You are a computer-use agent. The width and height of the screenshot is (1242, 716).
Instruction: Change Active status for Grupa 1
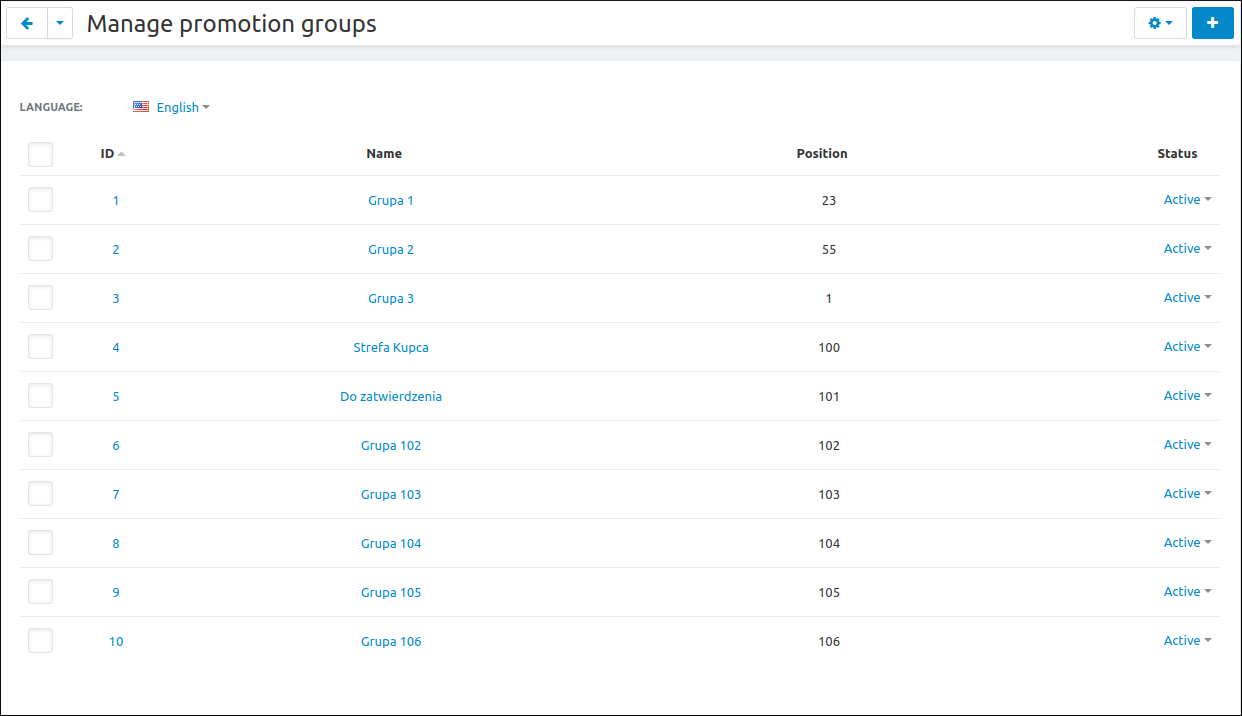[x=1187, y=199]
